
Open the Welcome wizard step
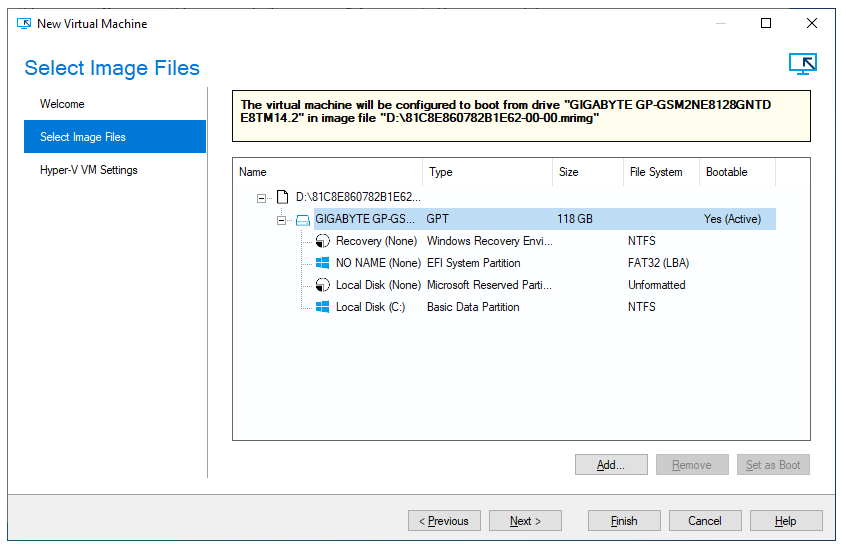point(62,104)
